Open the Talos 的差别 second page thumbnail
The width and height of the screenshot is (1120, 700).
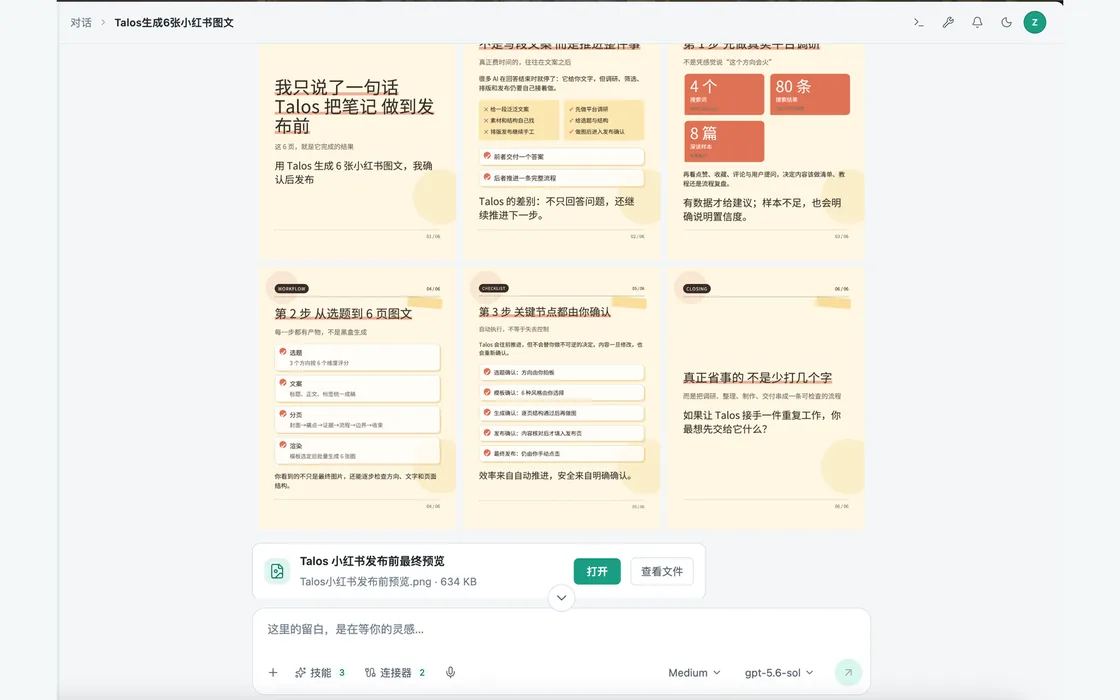tap(561, 151)
